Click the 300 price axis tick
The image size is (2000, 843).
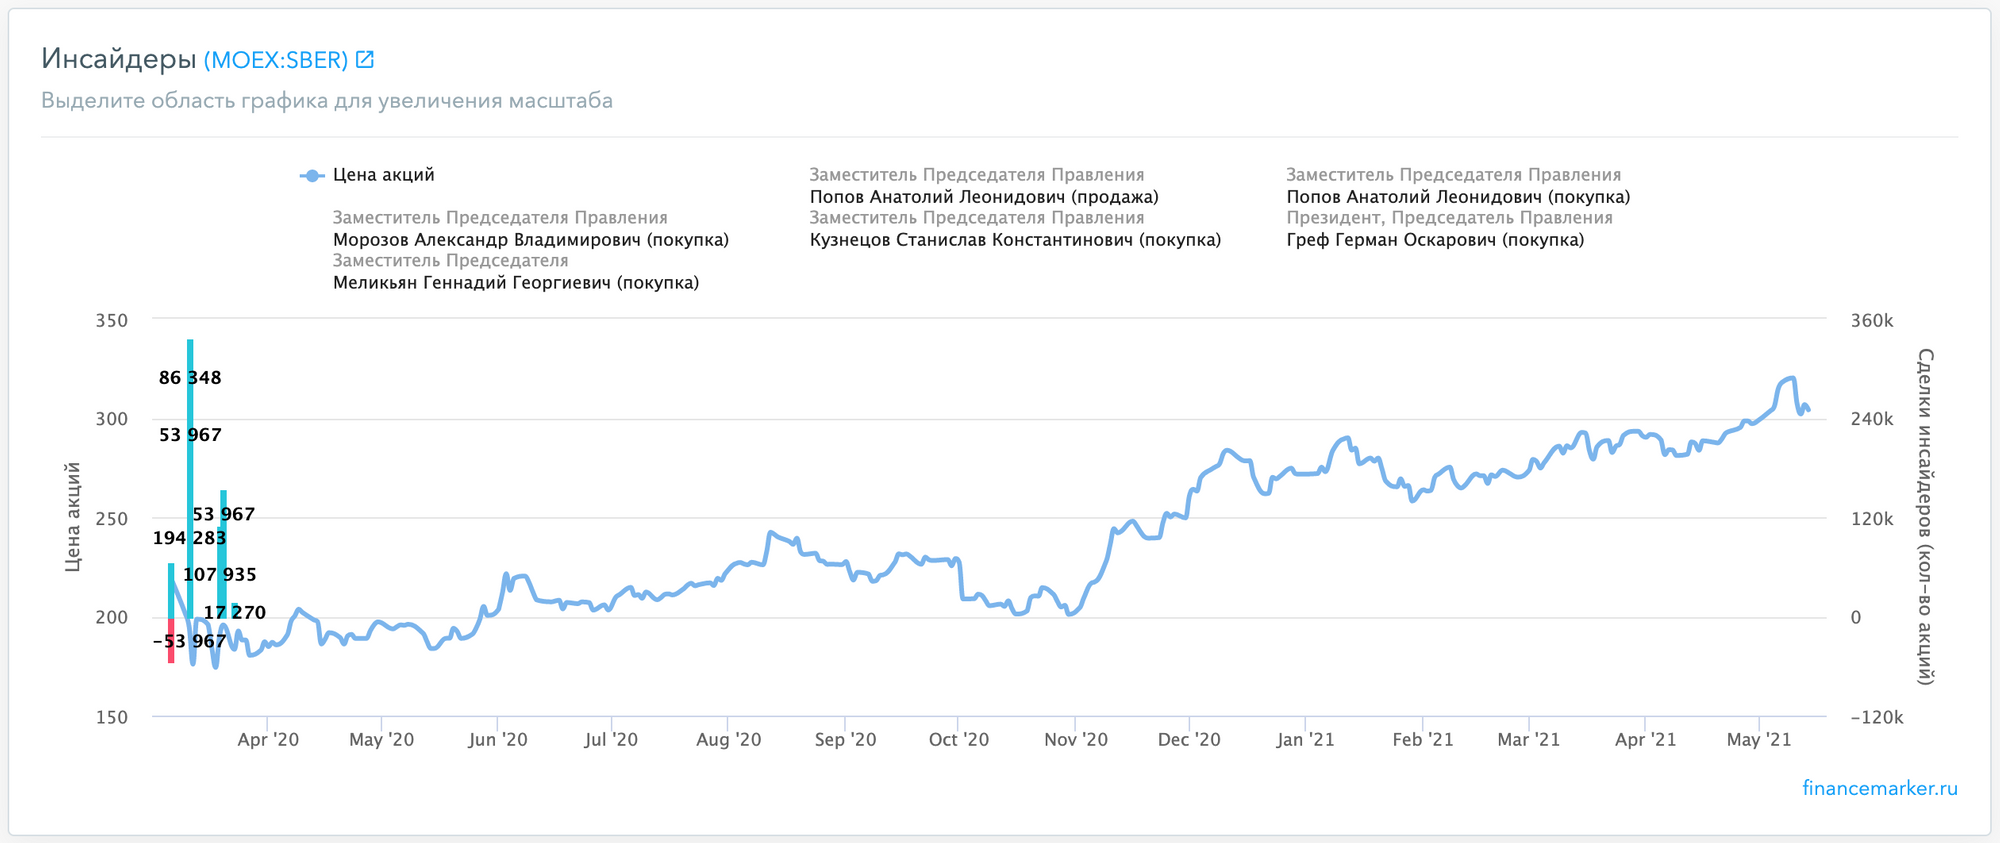tap(112, 419)
